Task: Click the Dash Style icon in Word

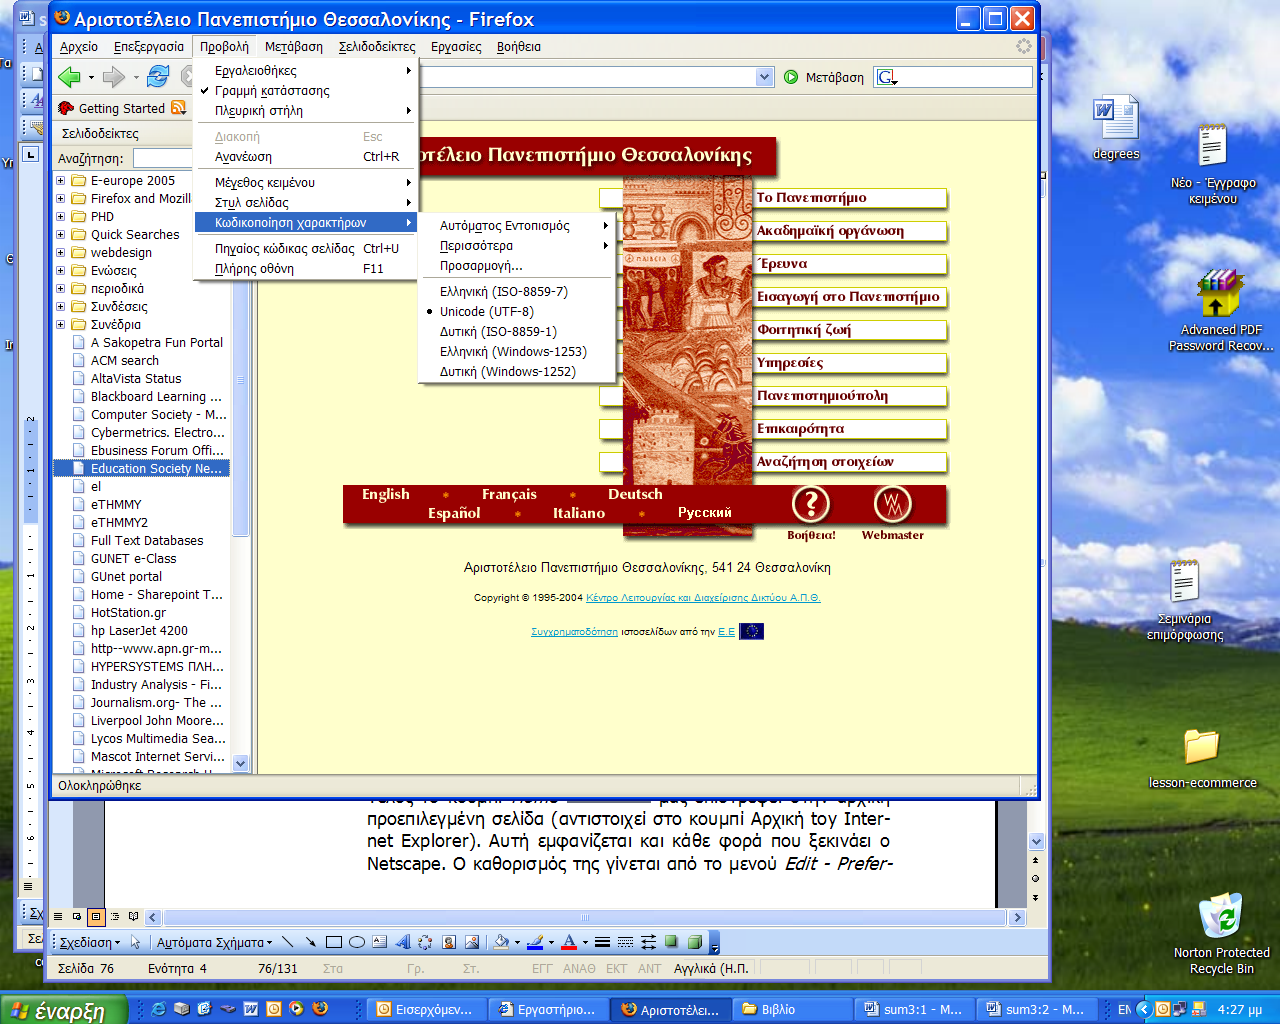Action: pyautogui.click(x=625, y=942)
